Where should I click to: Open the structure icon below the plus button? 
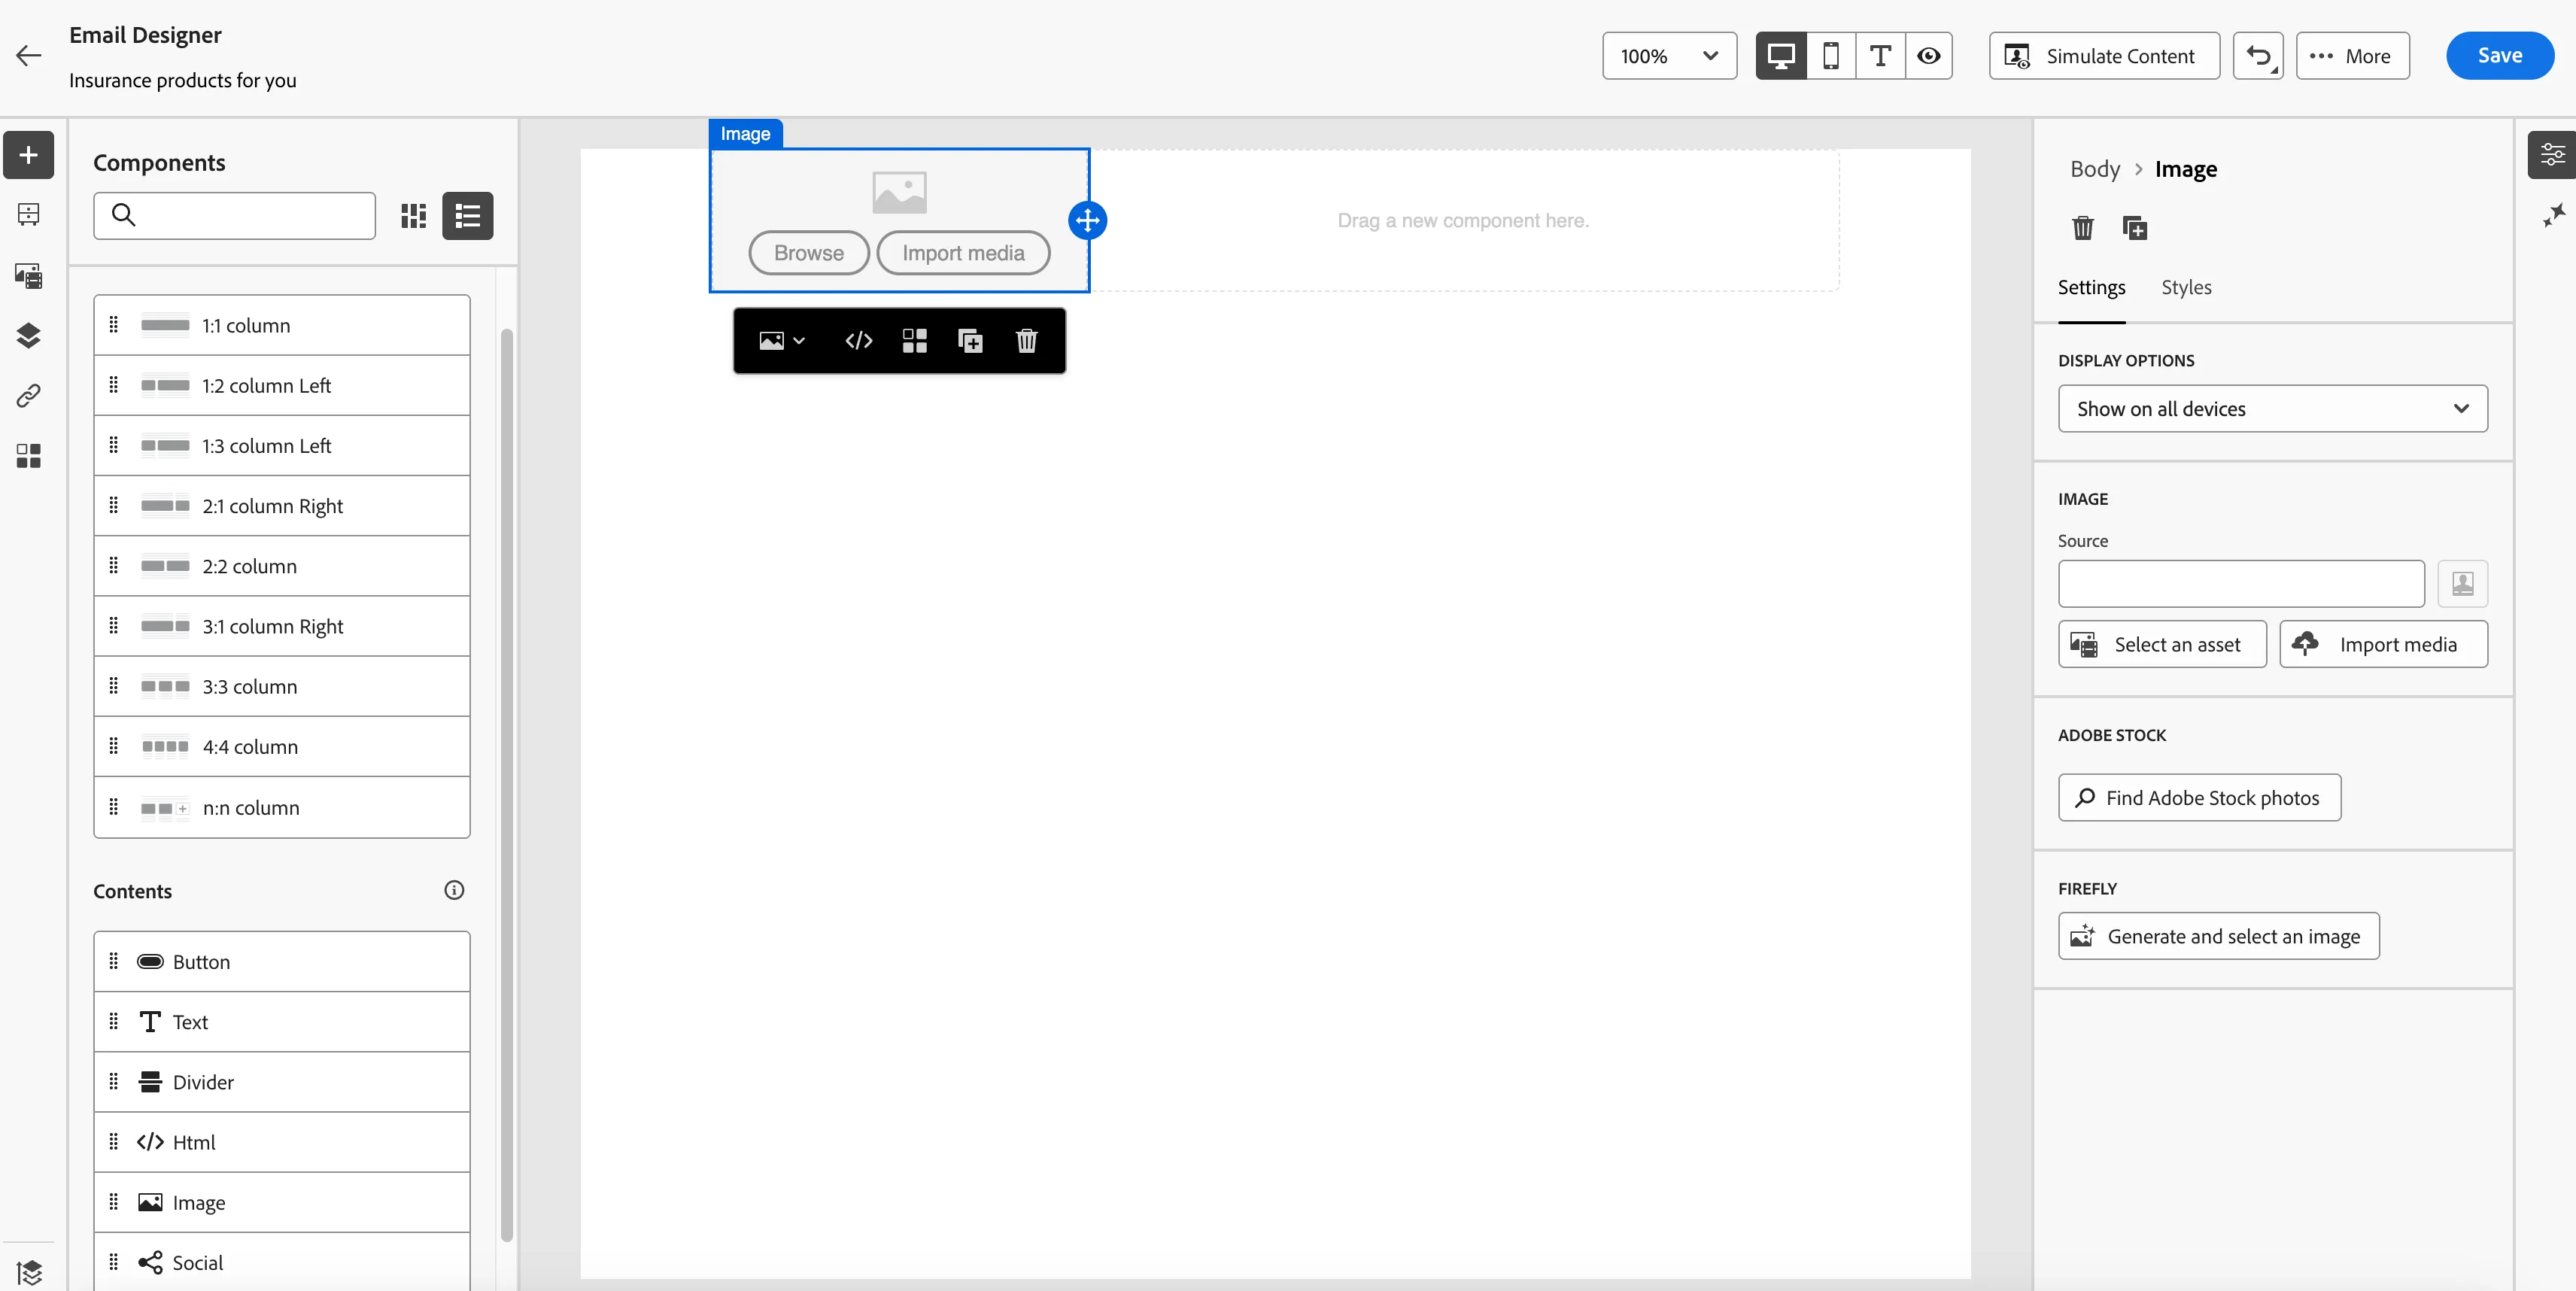(x=29, y=214)
